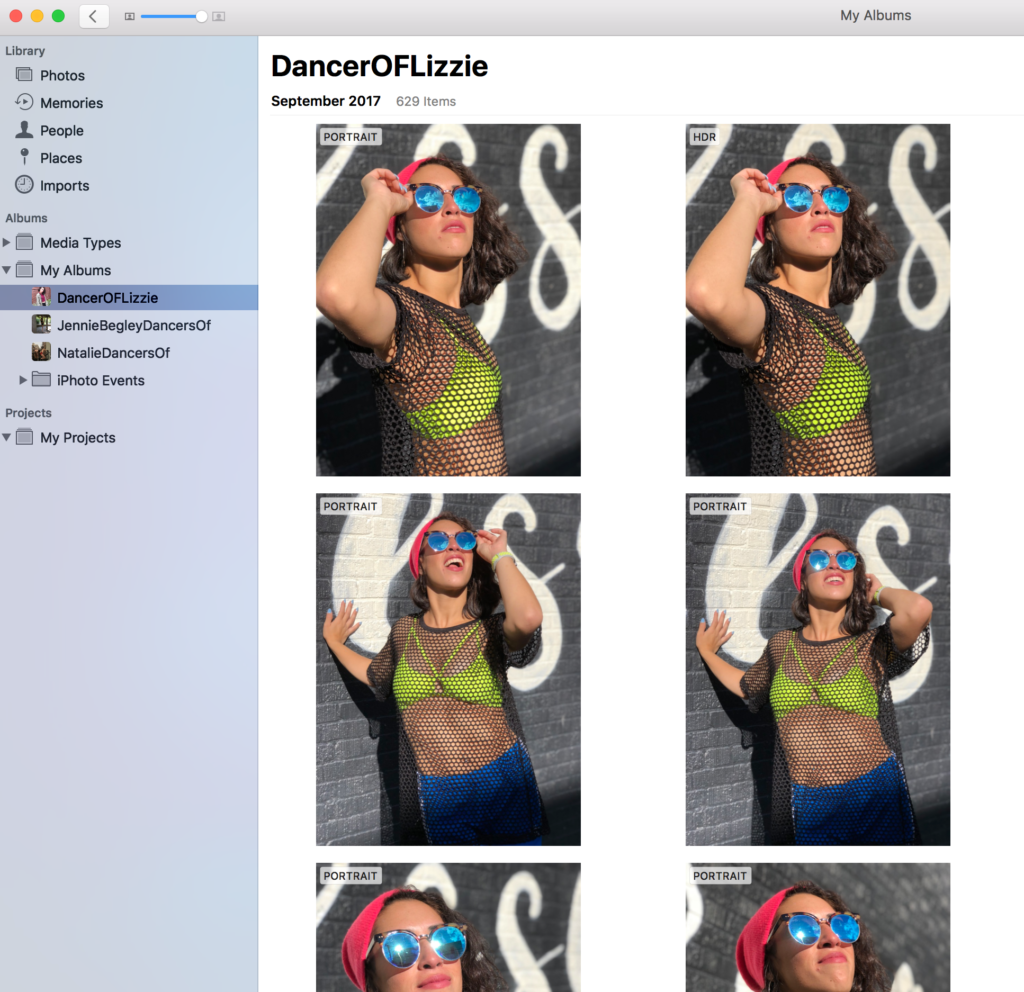Click the small thumbnail zoom-out icon
This screenshot has width=1024, height=992.
(x=129, y=16)
